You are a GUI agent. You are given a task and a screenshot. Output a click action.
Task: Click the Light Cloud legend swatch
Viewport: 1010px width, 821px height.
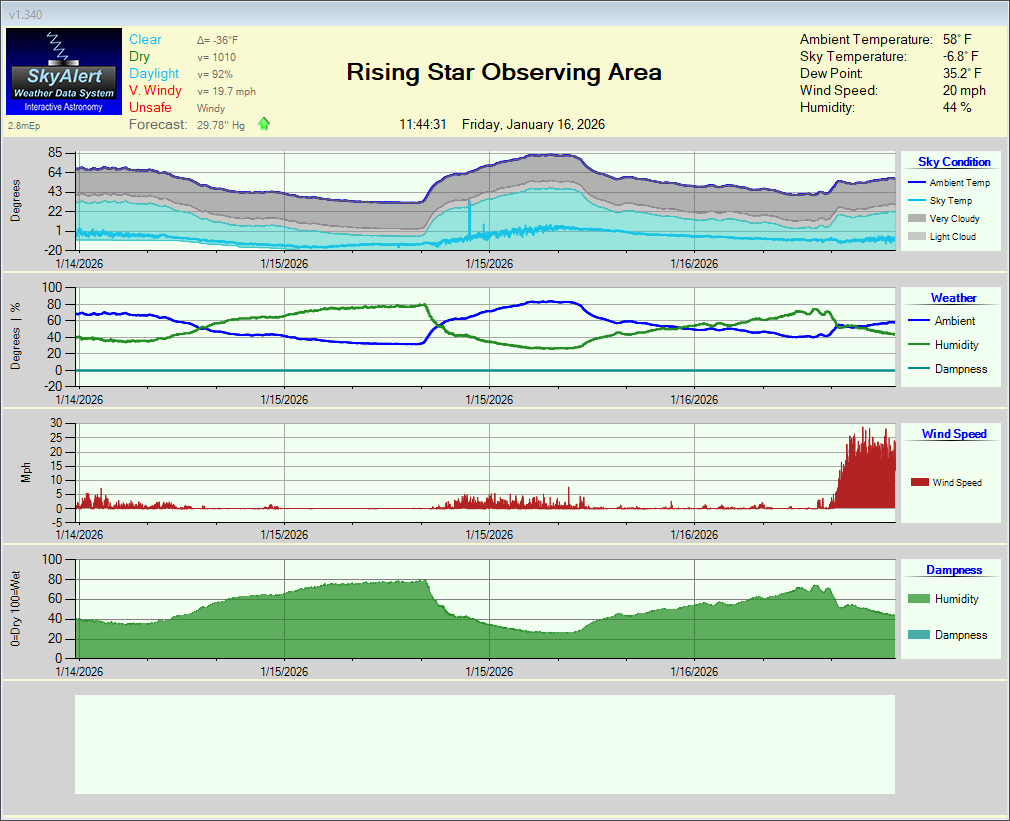click(916, 237)
